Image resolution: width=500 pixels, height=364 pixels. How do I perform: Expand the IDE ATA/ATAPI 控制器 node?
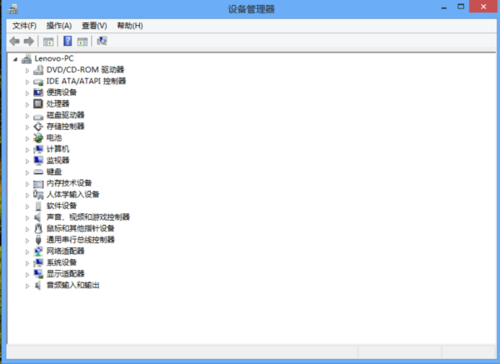27,82
